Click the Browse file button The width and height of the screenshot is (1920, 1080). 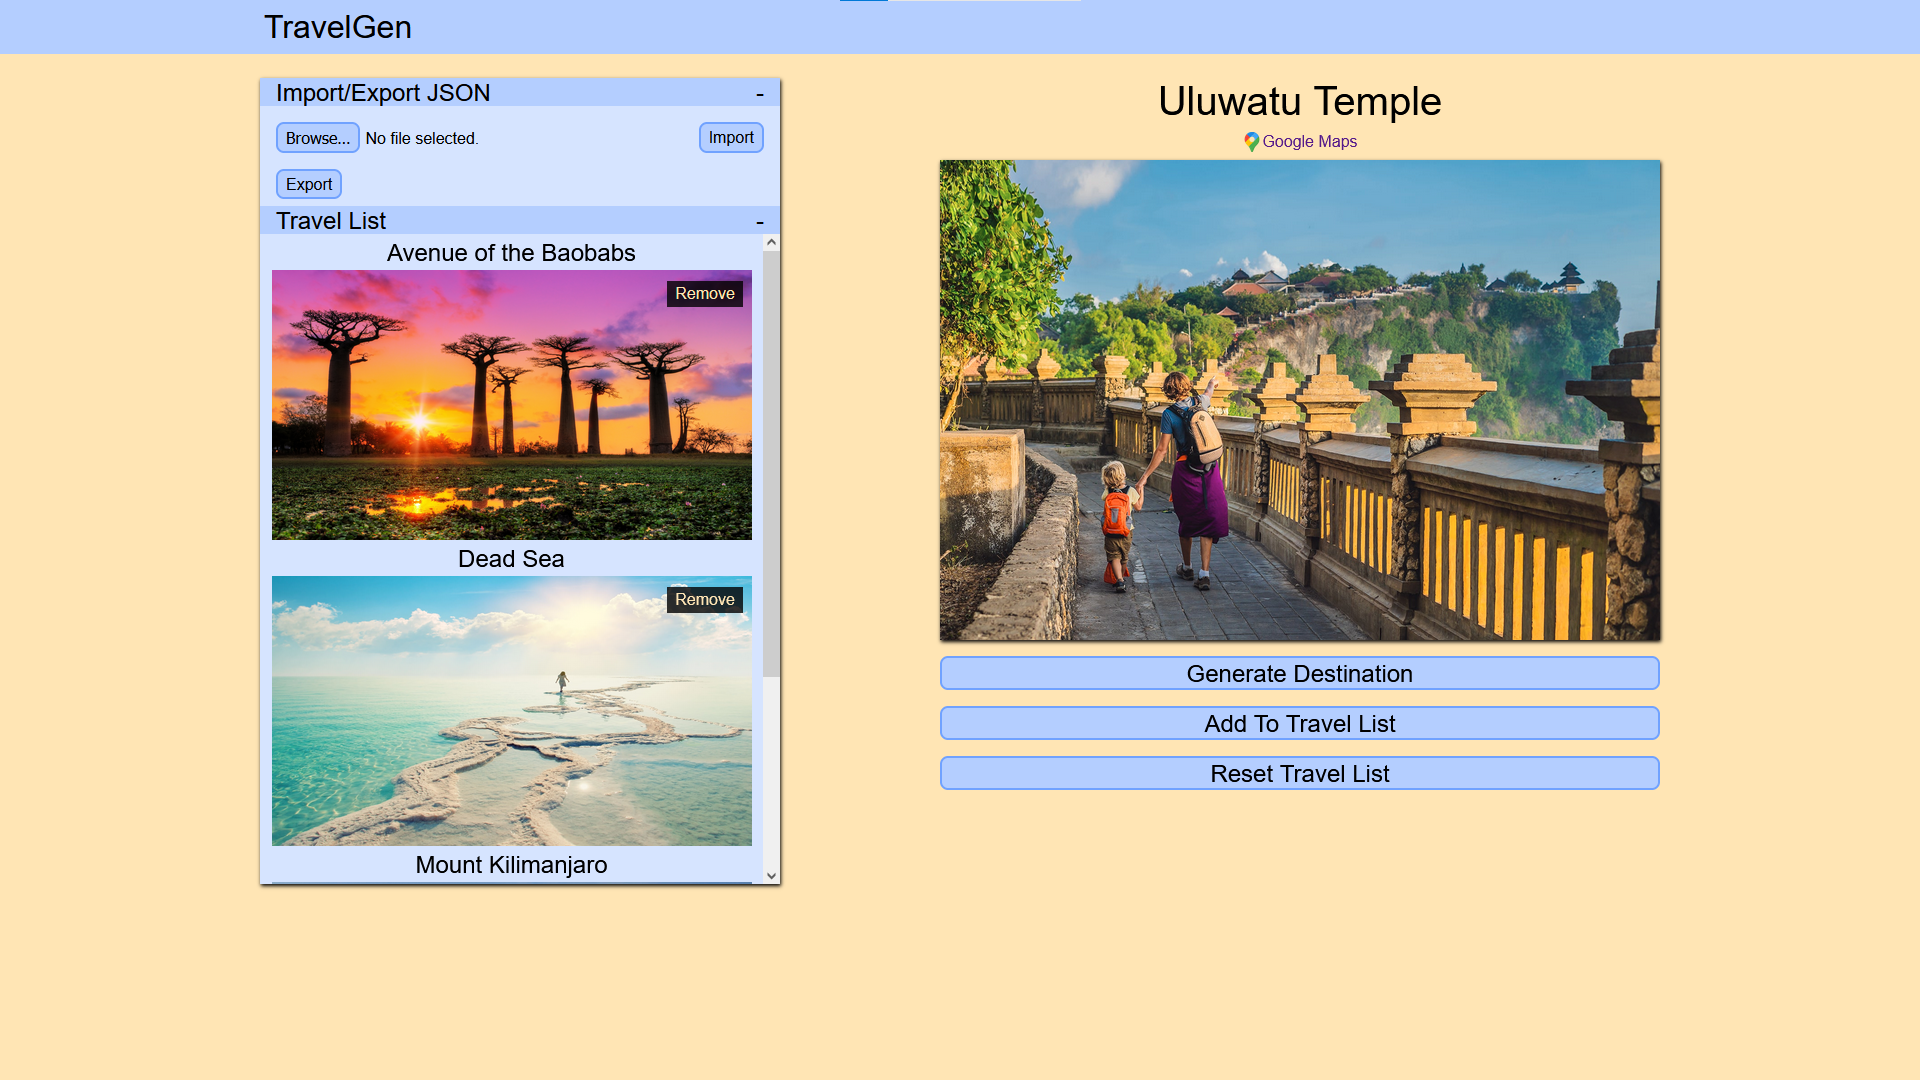coord(317,138)
